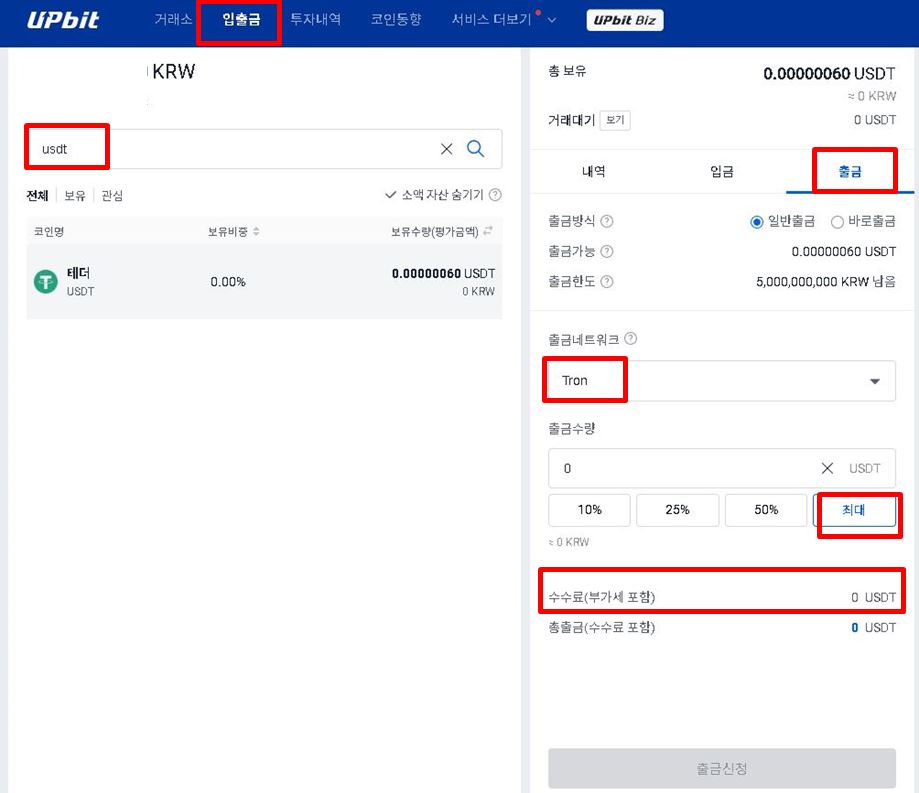
Task: Click the swap icon beside 보유수량
Action: pos(488,232)
